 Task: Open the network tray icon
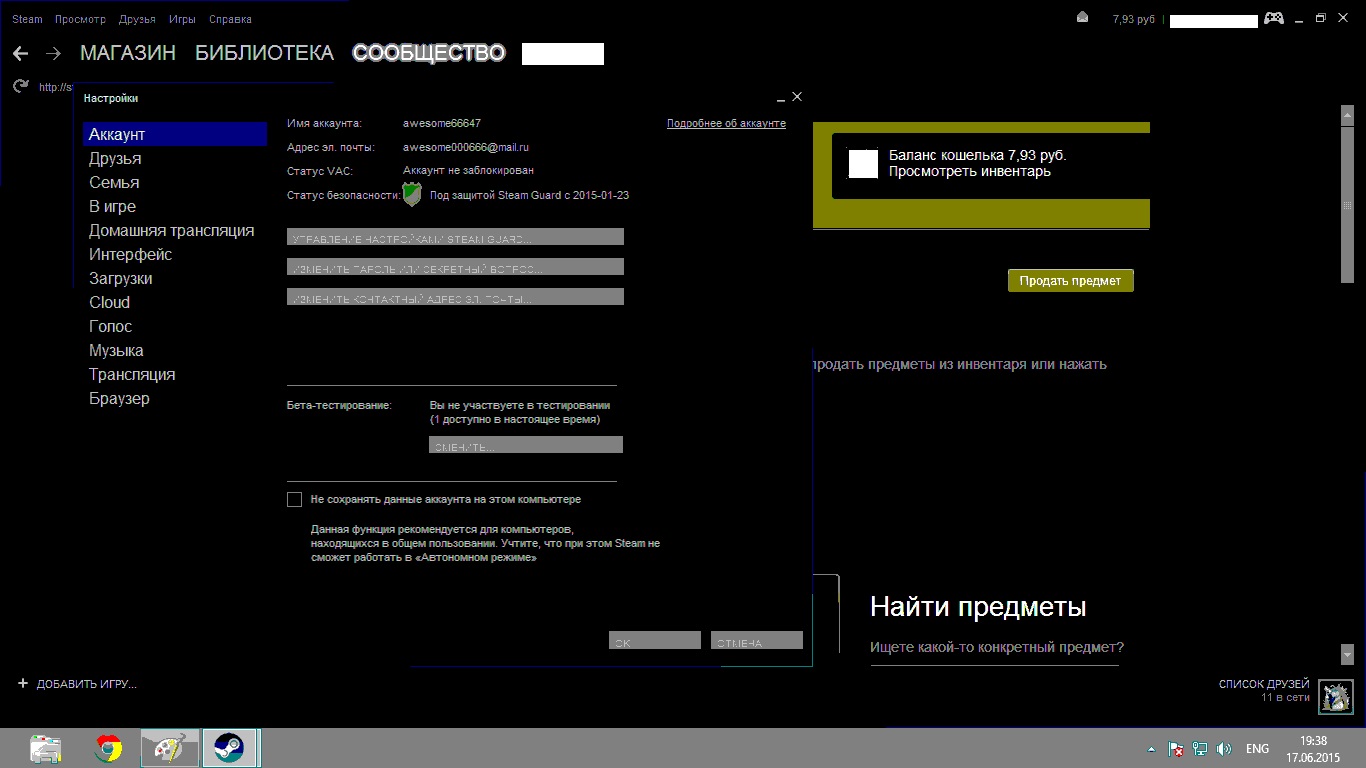(x=1200, y=749)
